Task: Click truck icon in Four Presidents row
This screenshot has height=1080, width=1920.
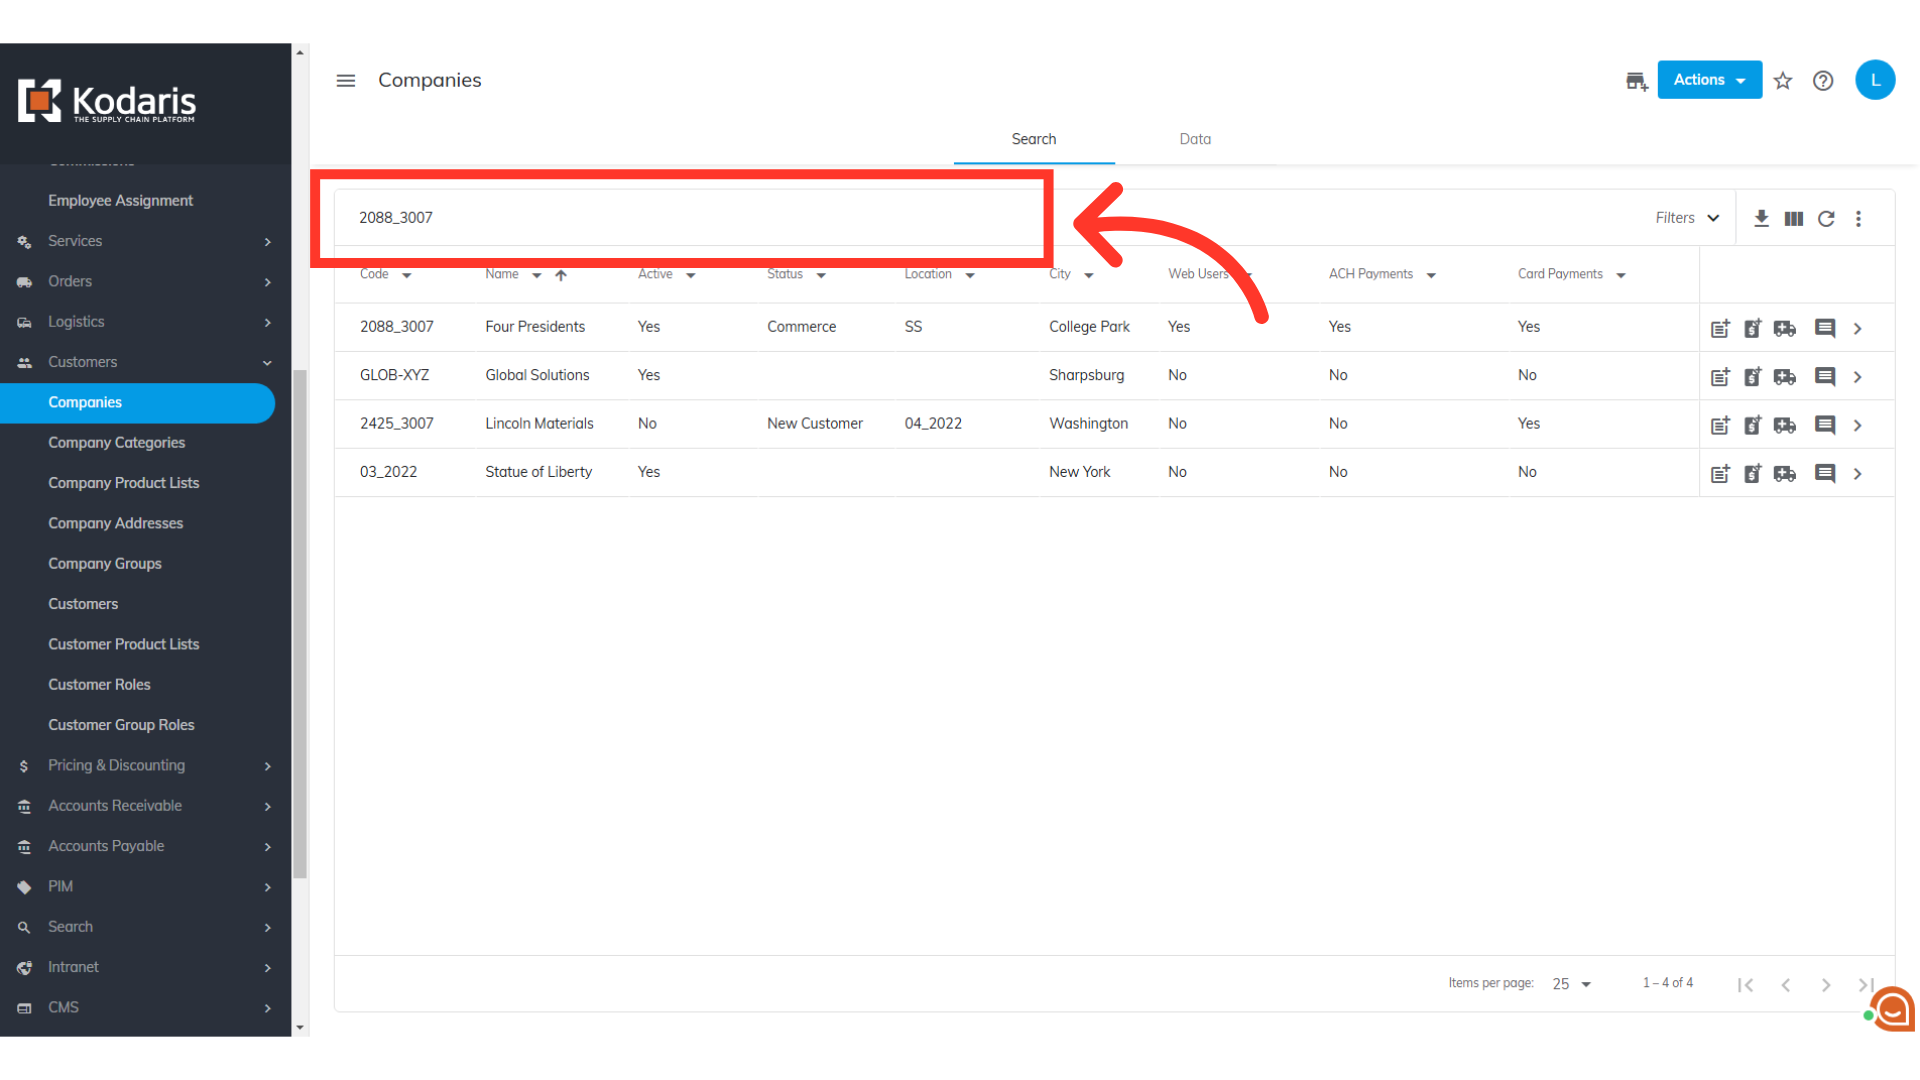Action: 1785,328
